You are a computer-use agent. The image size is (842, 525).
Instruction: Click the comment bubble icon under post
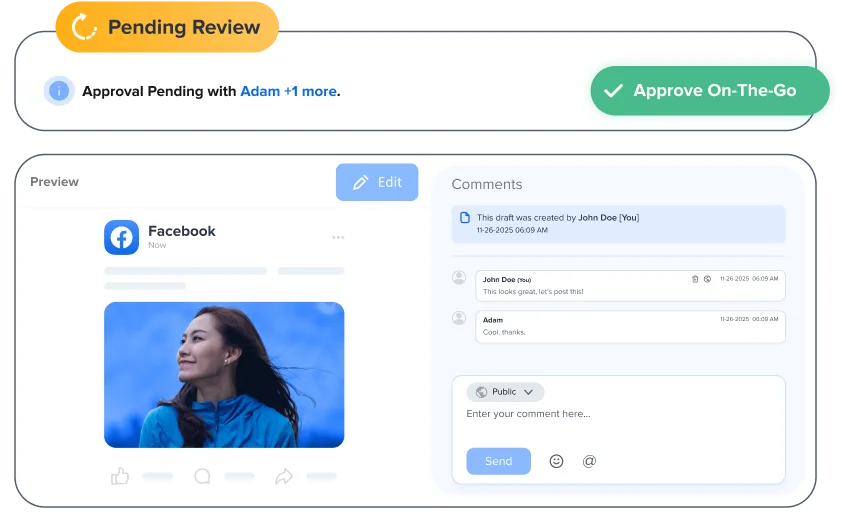pyautogui.click(x=202, y=477)
